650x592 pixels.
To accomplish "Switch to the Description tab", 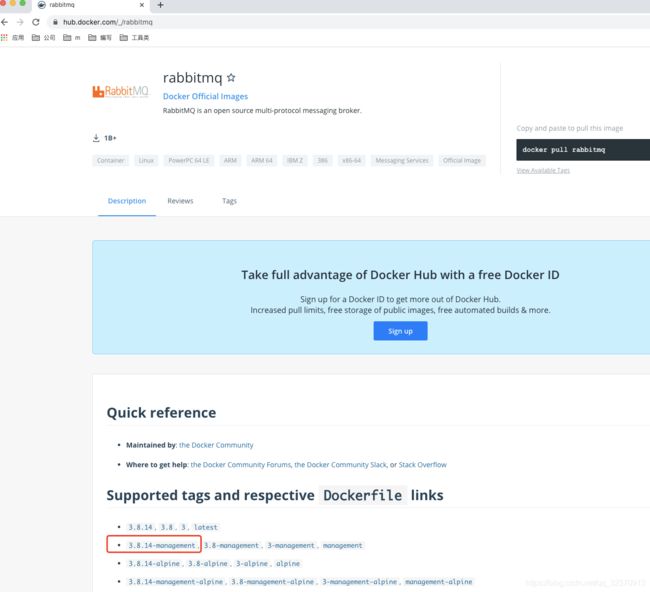I will 127,201.
